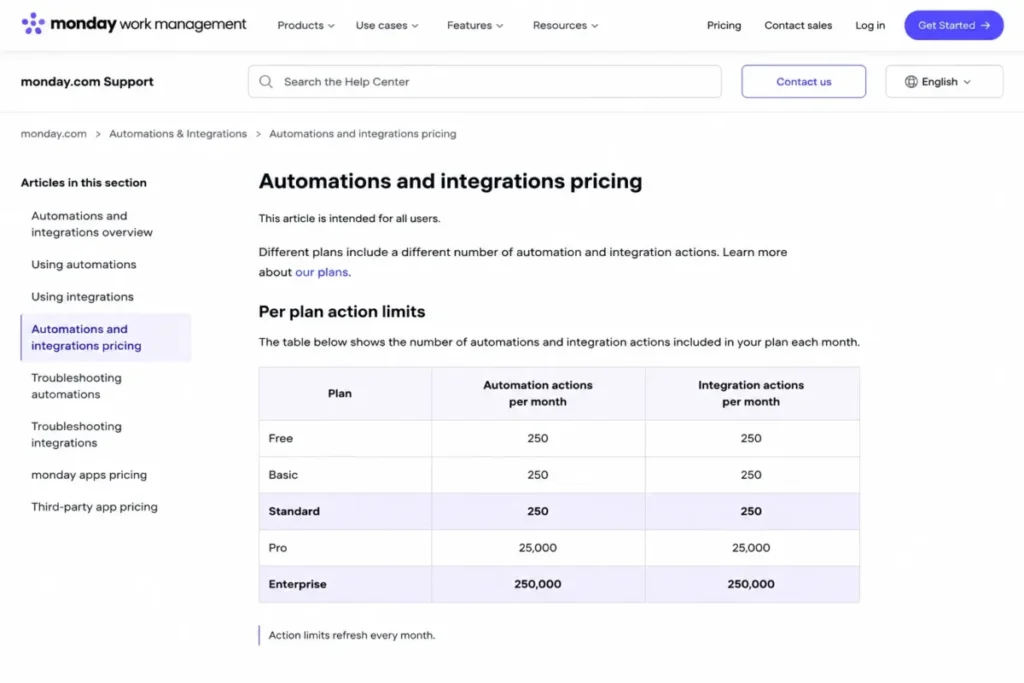1024x683 pixels.
Task: Click Automations and integrations pricing breadcrumb
Action: click(x=362, y=134)
